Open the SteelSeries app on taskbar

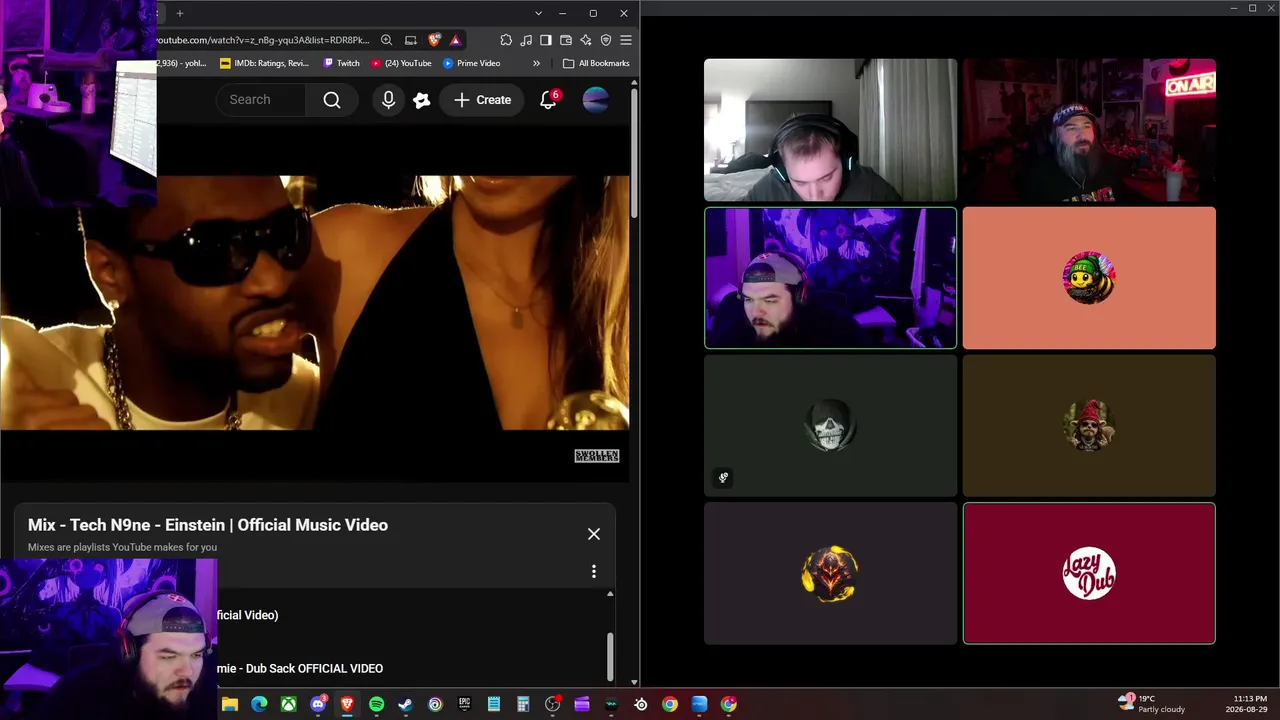(640, 704)
